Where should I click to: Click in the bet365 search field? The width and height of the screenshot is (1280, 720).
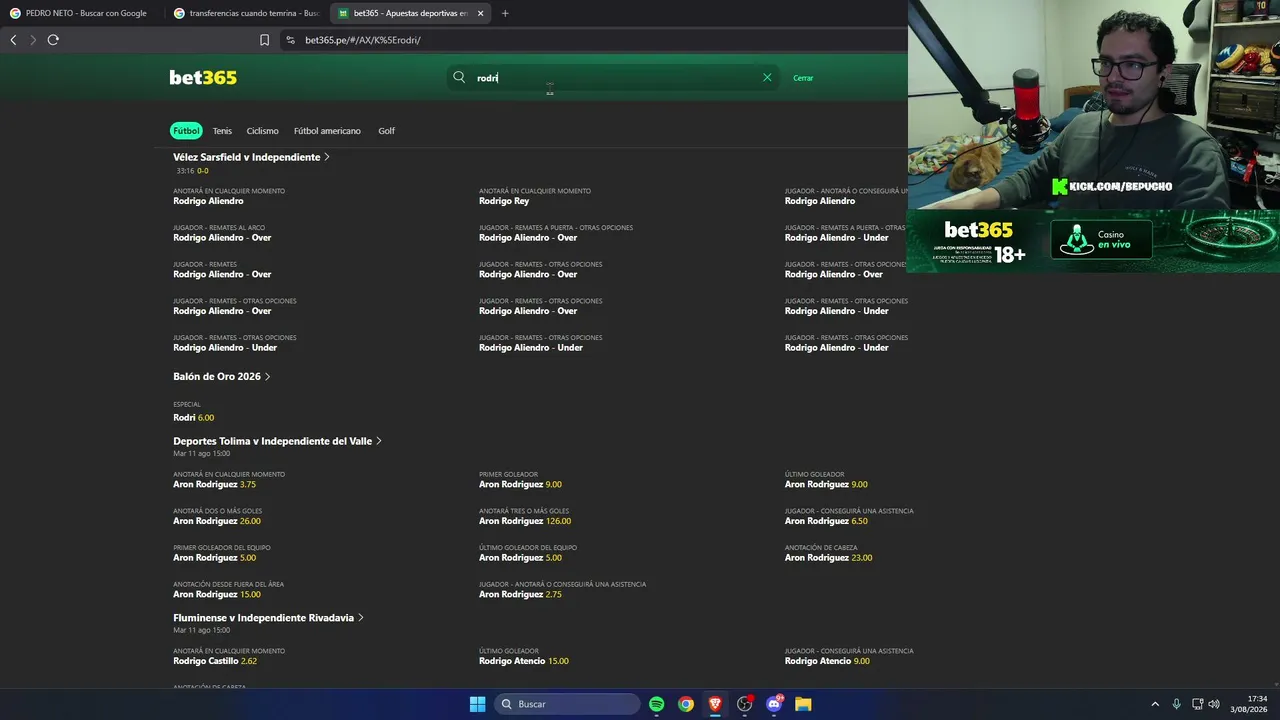615,77
